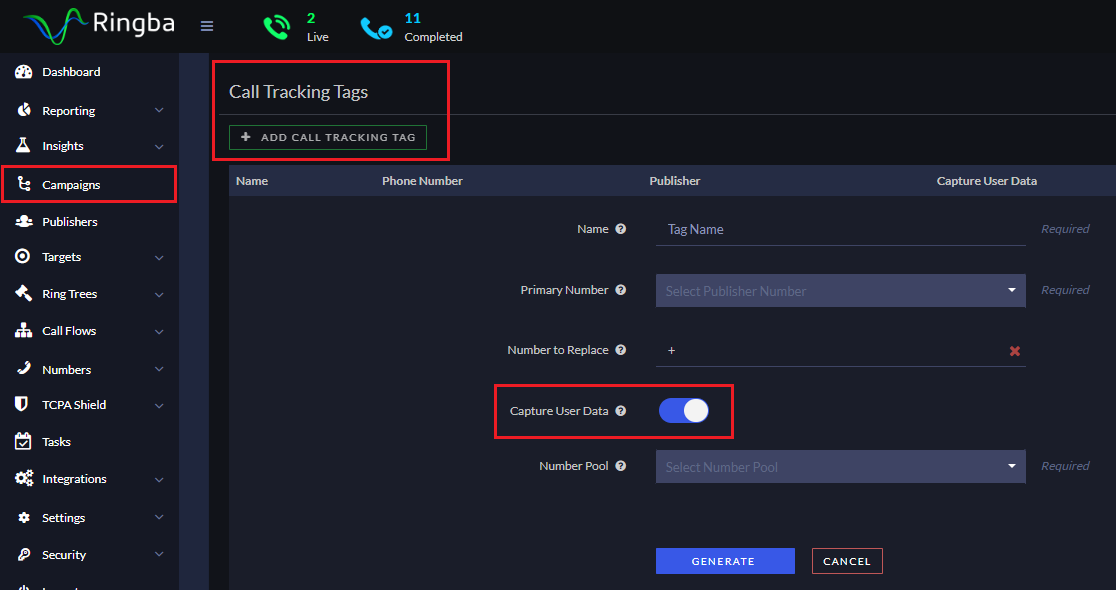Viewport: 1116px width, 590px height.
Task: Click the TCPA Shield icon
Action: point(21,404)
